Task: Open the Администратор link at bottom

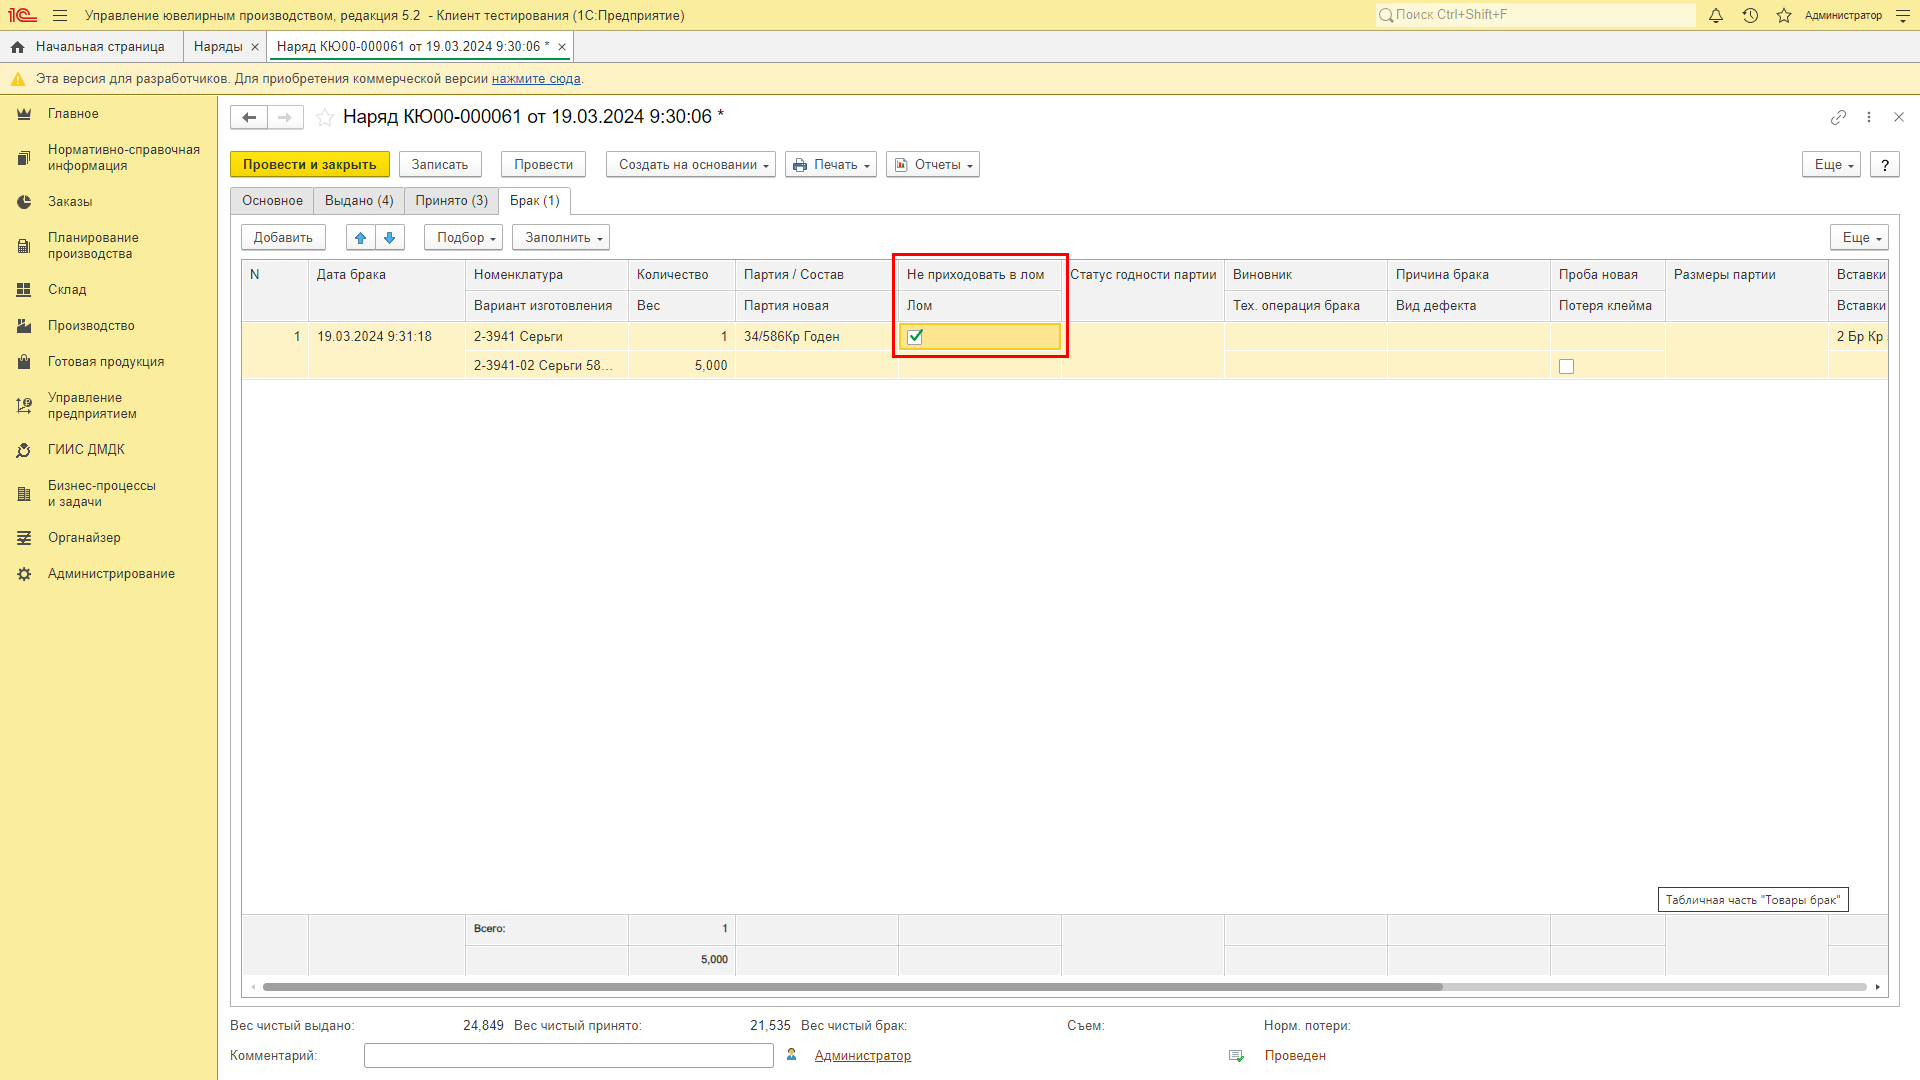Action: (862, 1056)
